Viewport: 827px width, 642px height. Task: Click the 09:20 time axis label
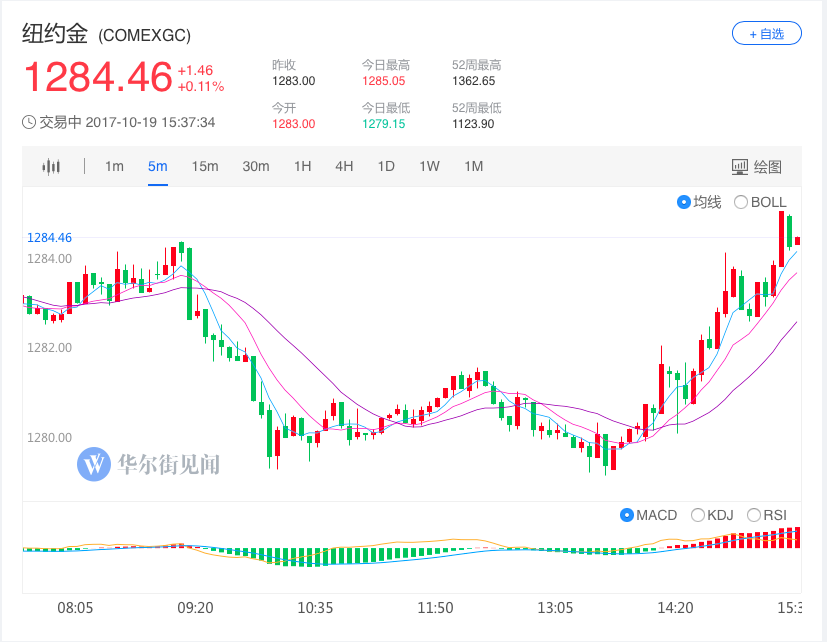(x=195, y=608)
